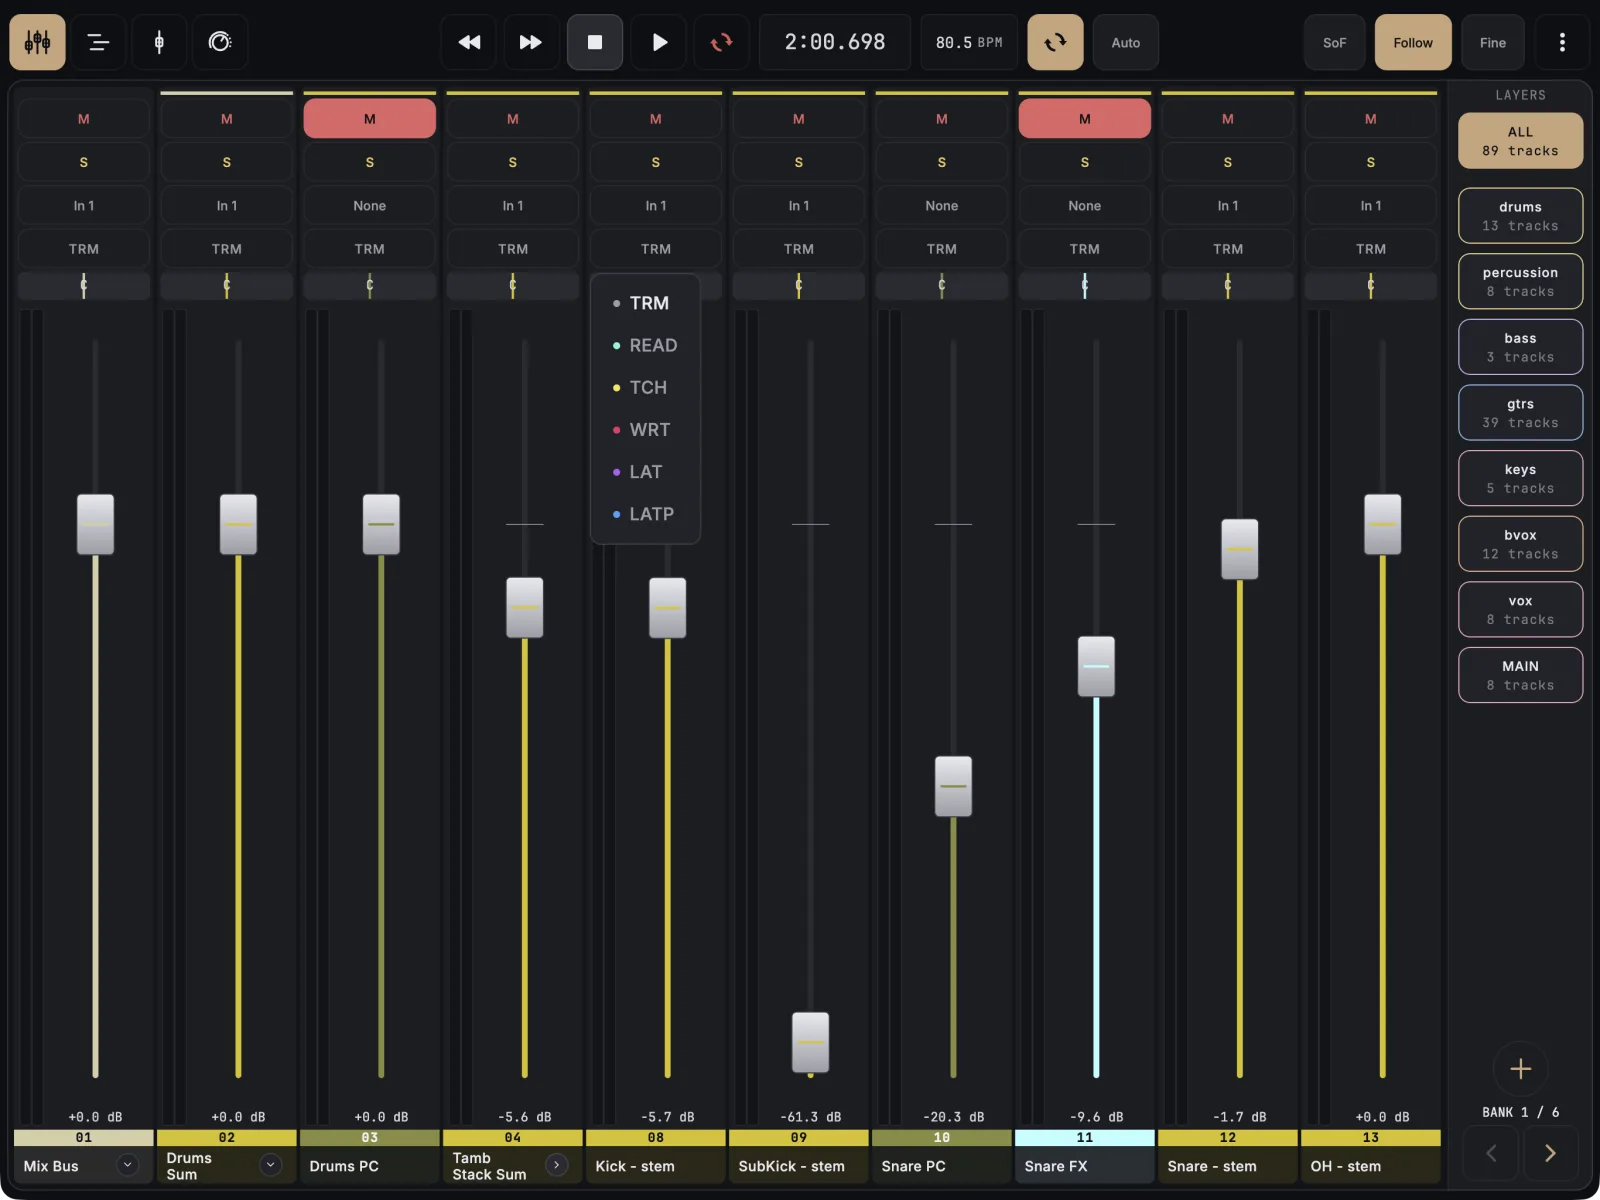Toggle the red loop cycle icon

click(721, 42)
